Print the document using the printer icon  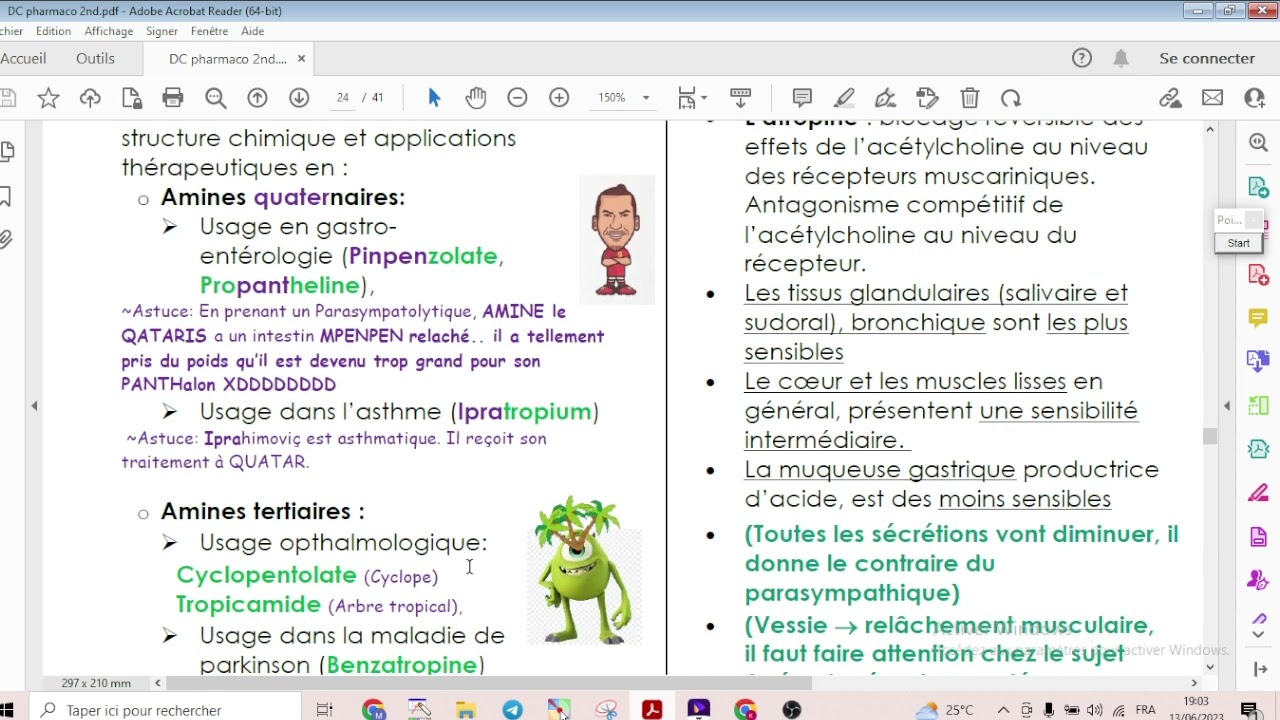point(173,98)
